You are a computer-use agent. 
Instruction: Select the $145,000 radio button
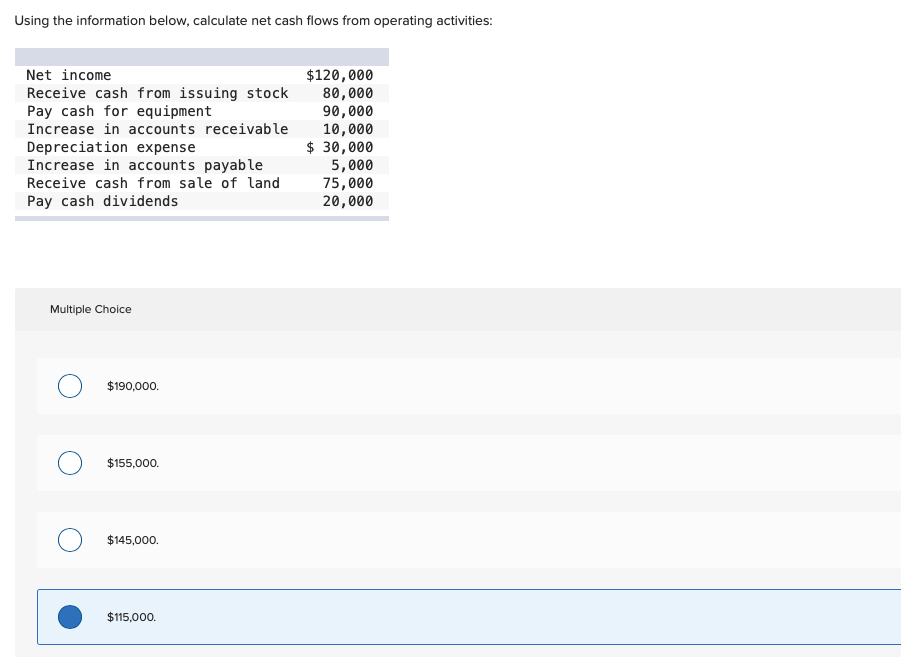70,540
